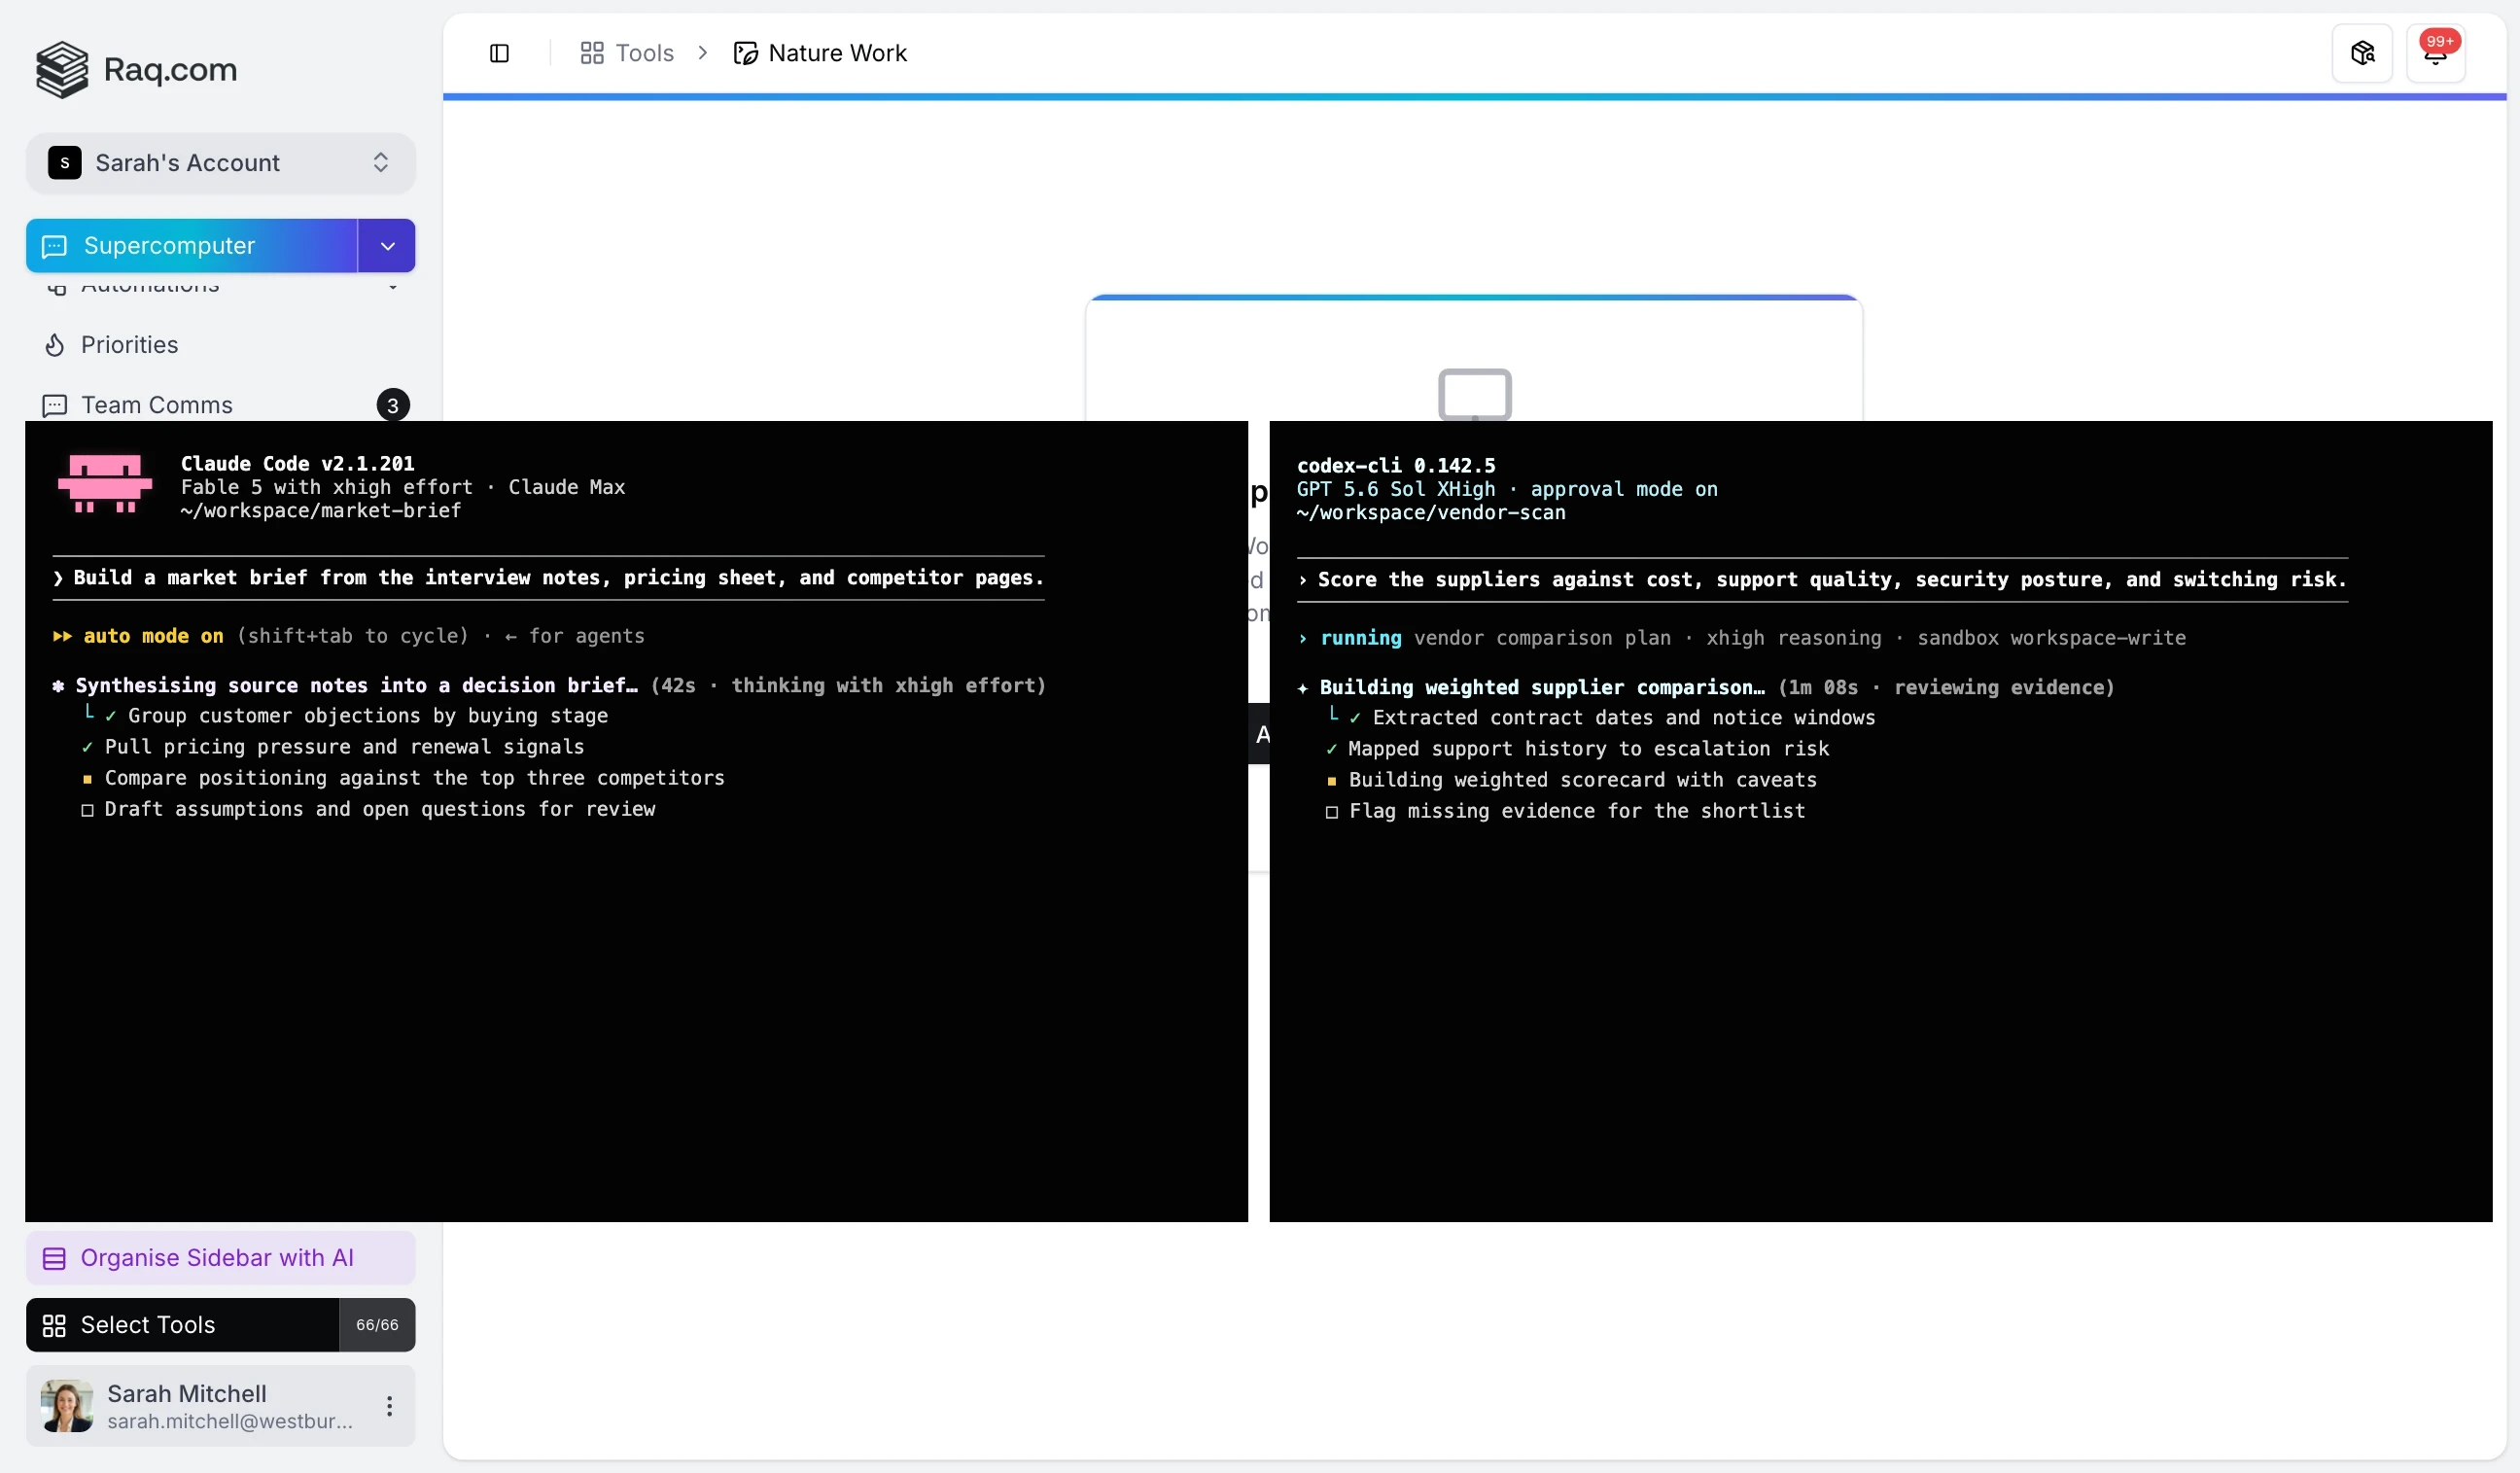Image resolution: width=2520 pixels, height=1473 pixels.
Task: Click the package search icon
Action: pos(2362,53)
